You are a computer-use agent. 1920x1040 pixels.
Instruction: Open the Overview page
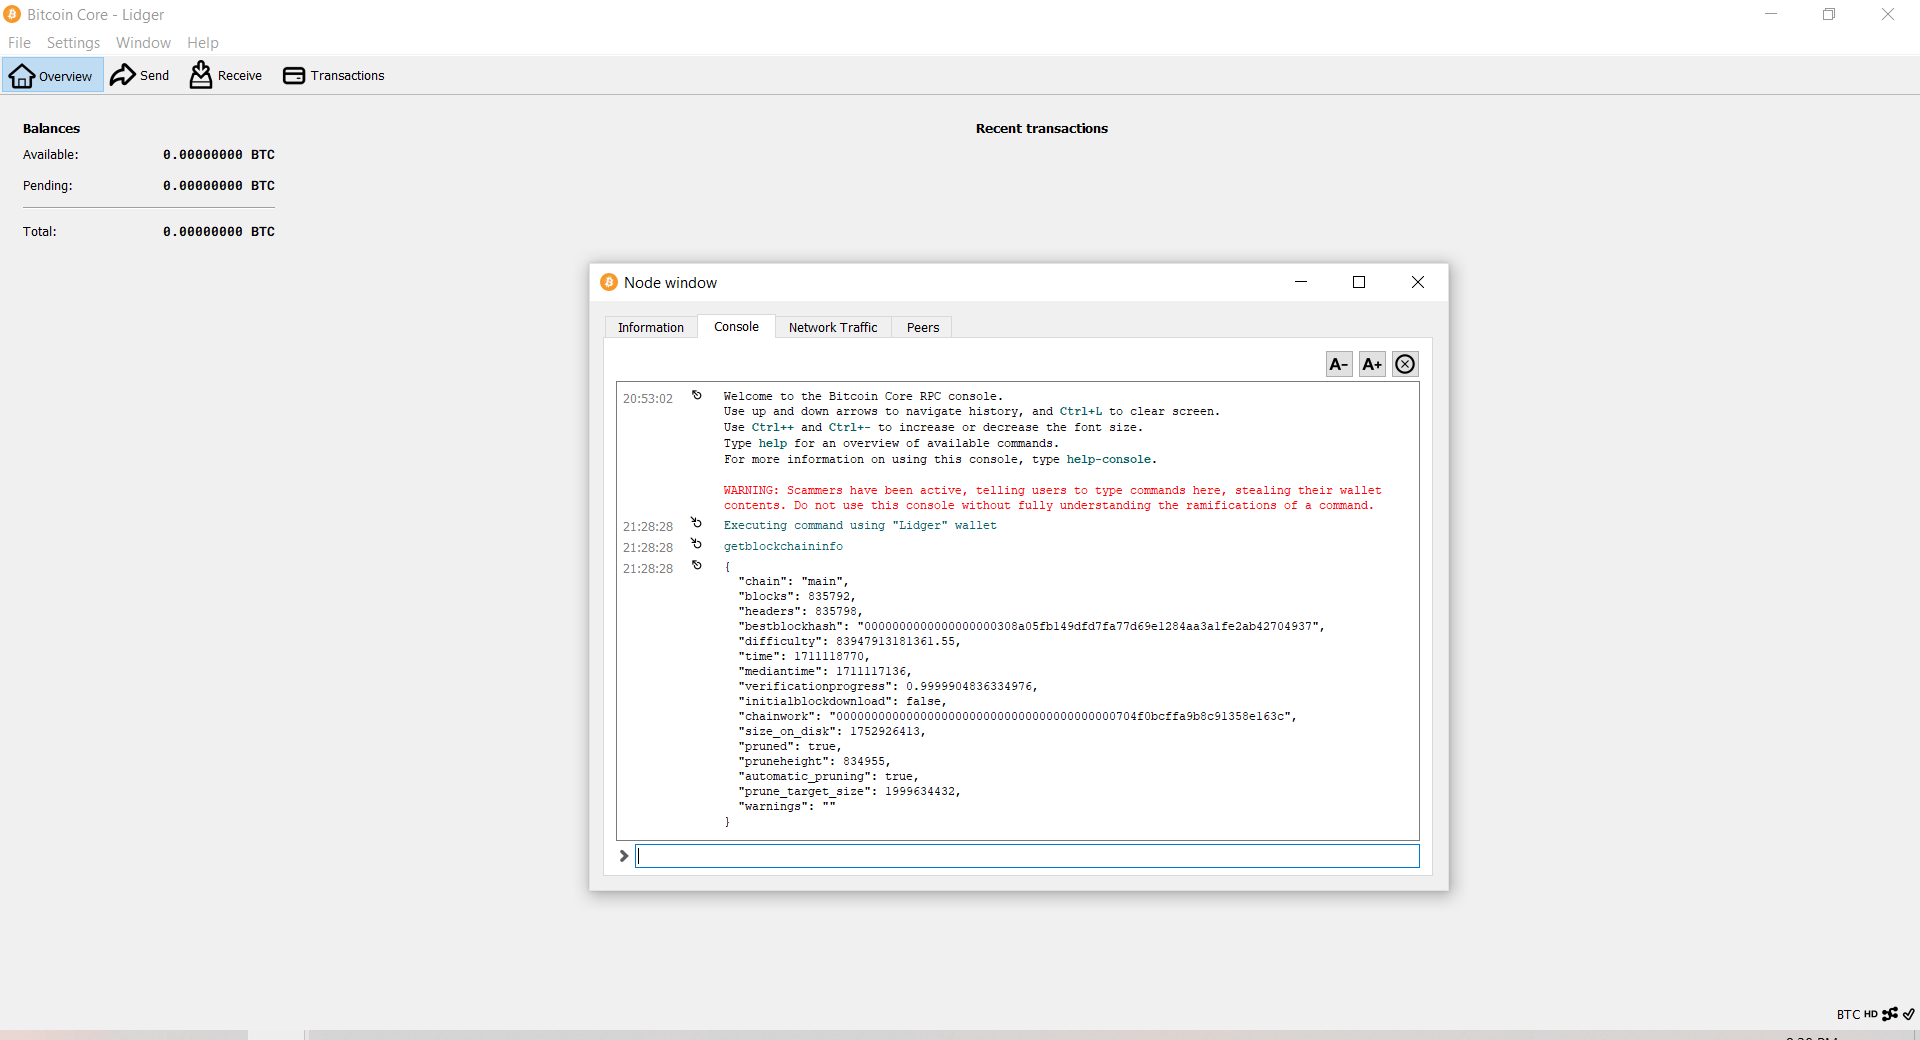click(x=52, y=76)
